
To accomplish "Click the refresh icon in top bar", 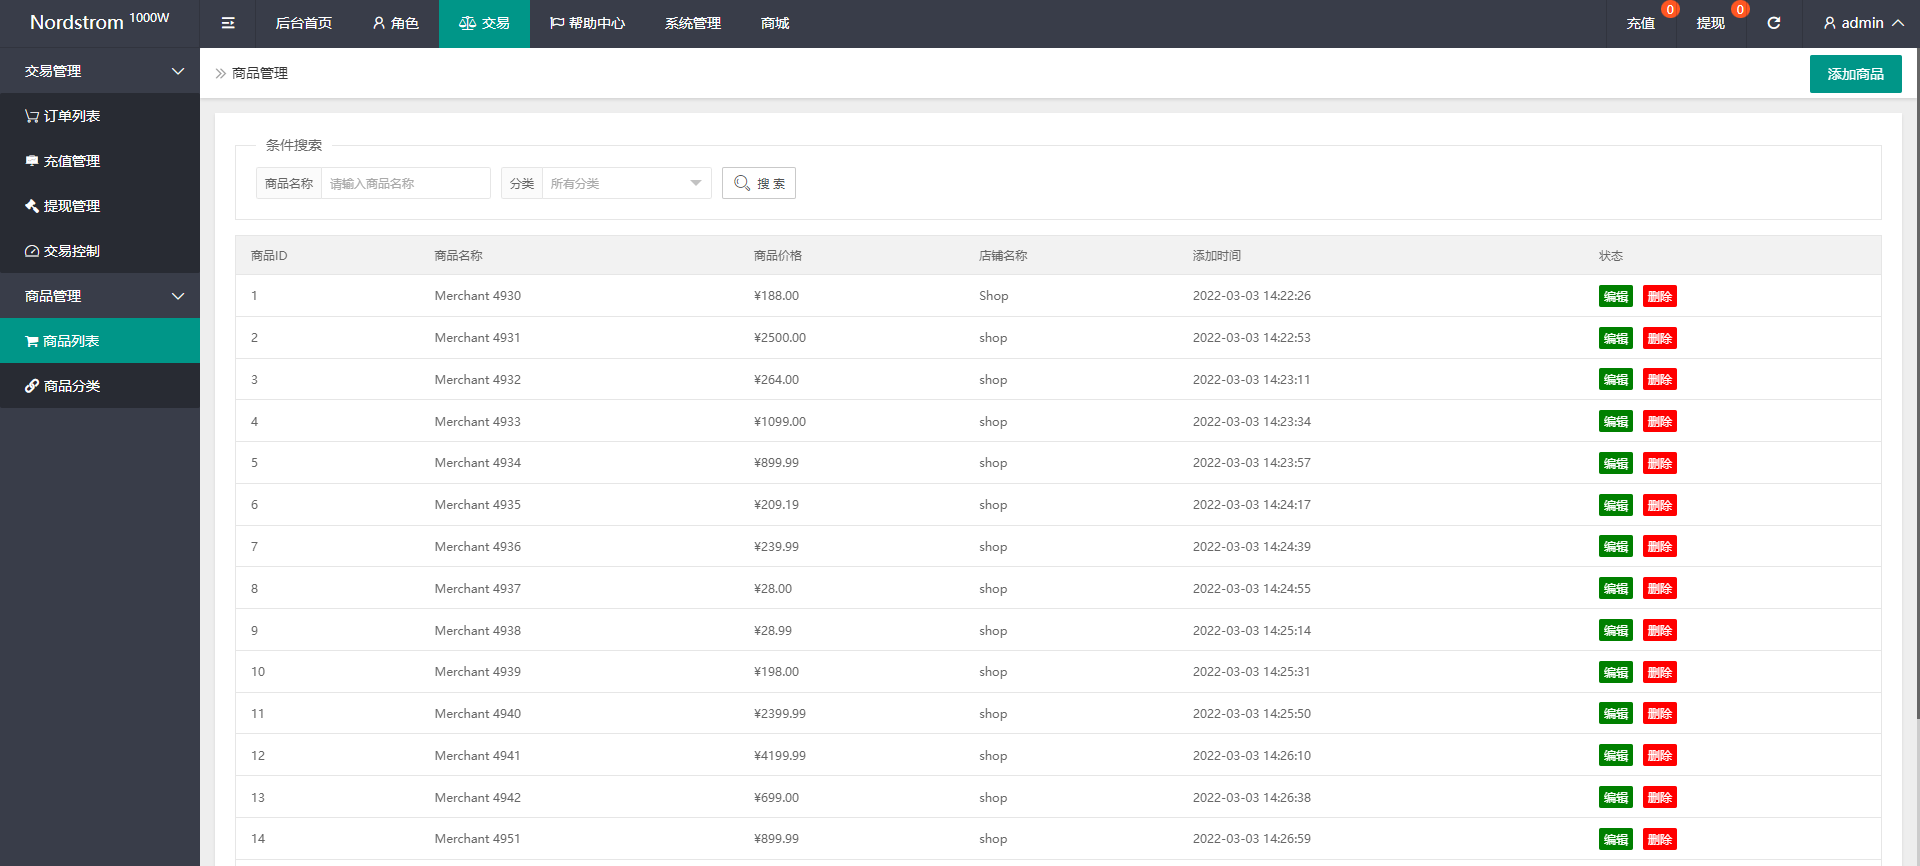I will pyautogui.click(x=1773, y=23).
